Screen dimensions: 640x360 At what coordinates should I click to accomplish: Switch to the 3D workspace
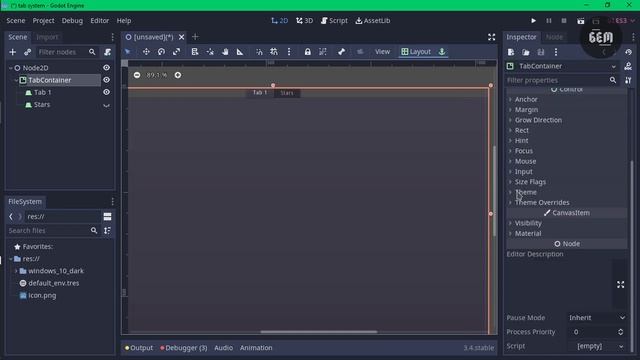pos(304,20)
